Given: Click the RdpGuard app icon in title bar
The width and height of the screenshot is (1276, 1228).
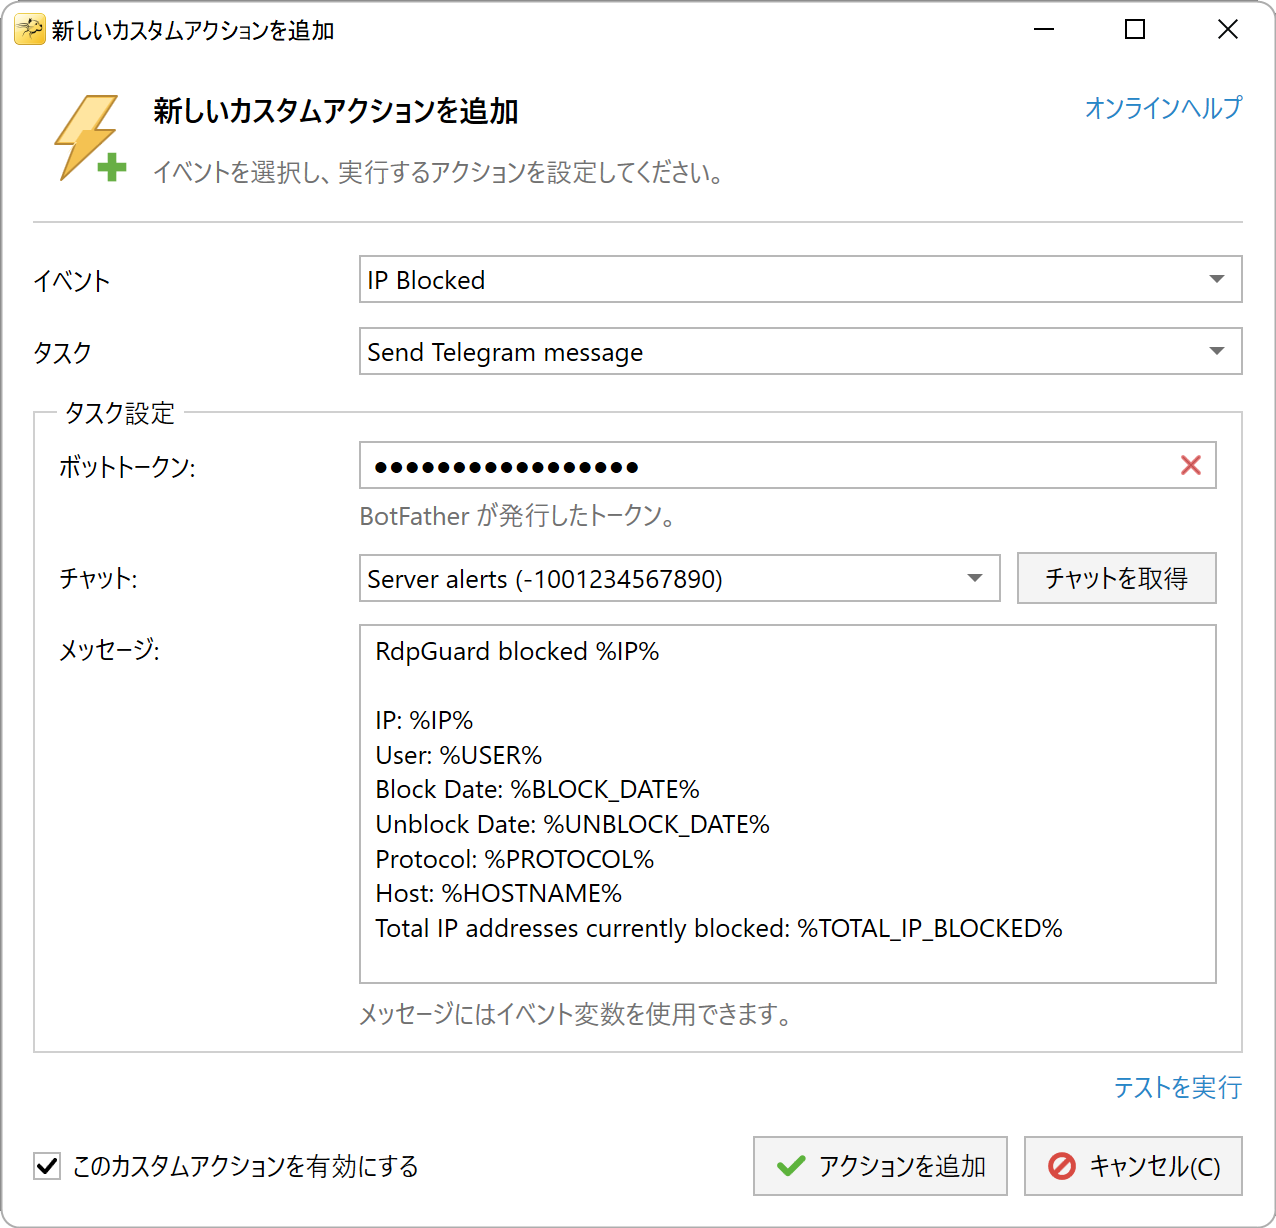Looking at the screenshot, I should pyautogui.click(x=30, y=30).
